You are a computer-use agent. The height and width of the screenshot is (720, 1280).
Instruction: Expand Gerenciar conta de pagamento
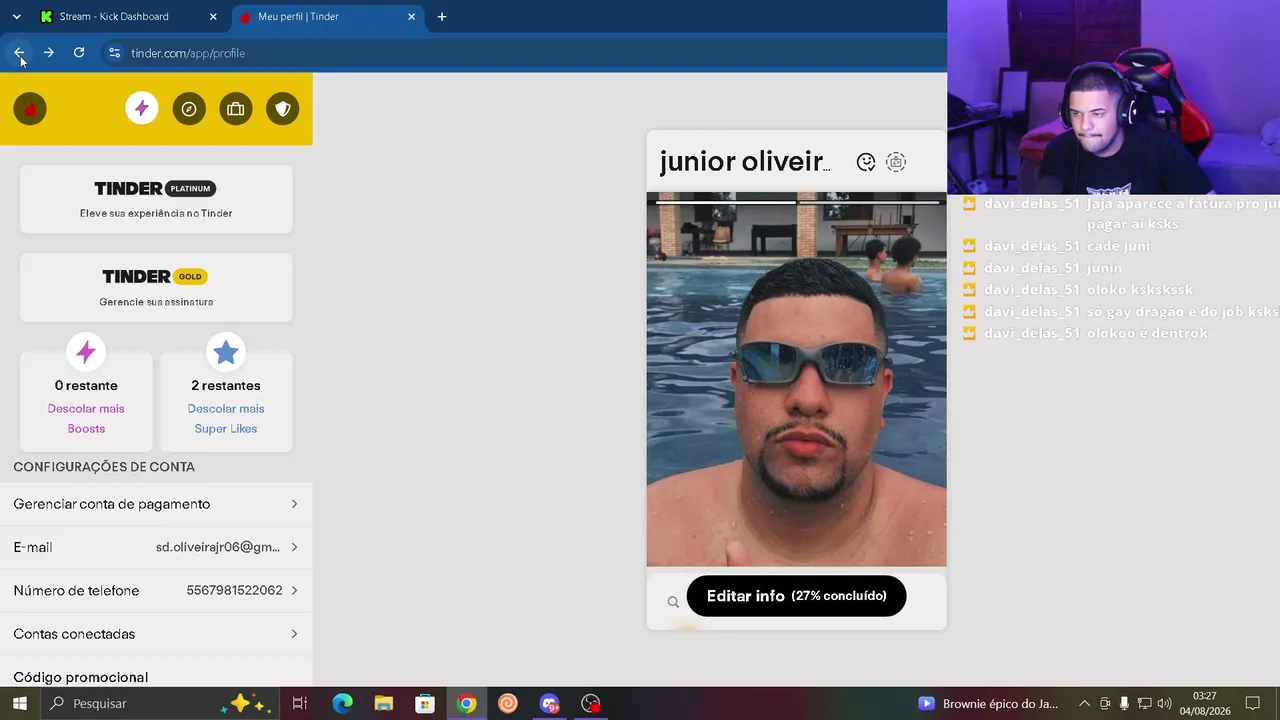tap(156, 504)
